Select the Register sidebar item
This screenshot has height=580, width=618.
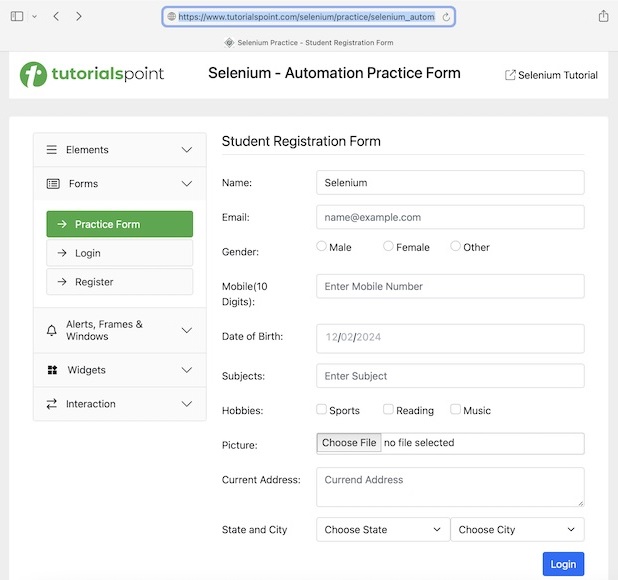[119, 282]
